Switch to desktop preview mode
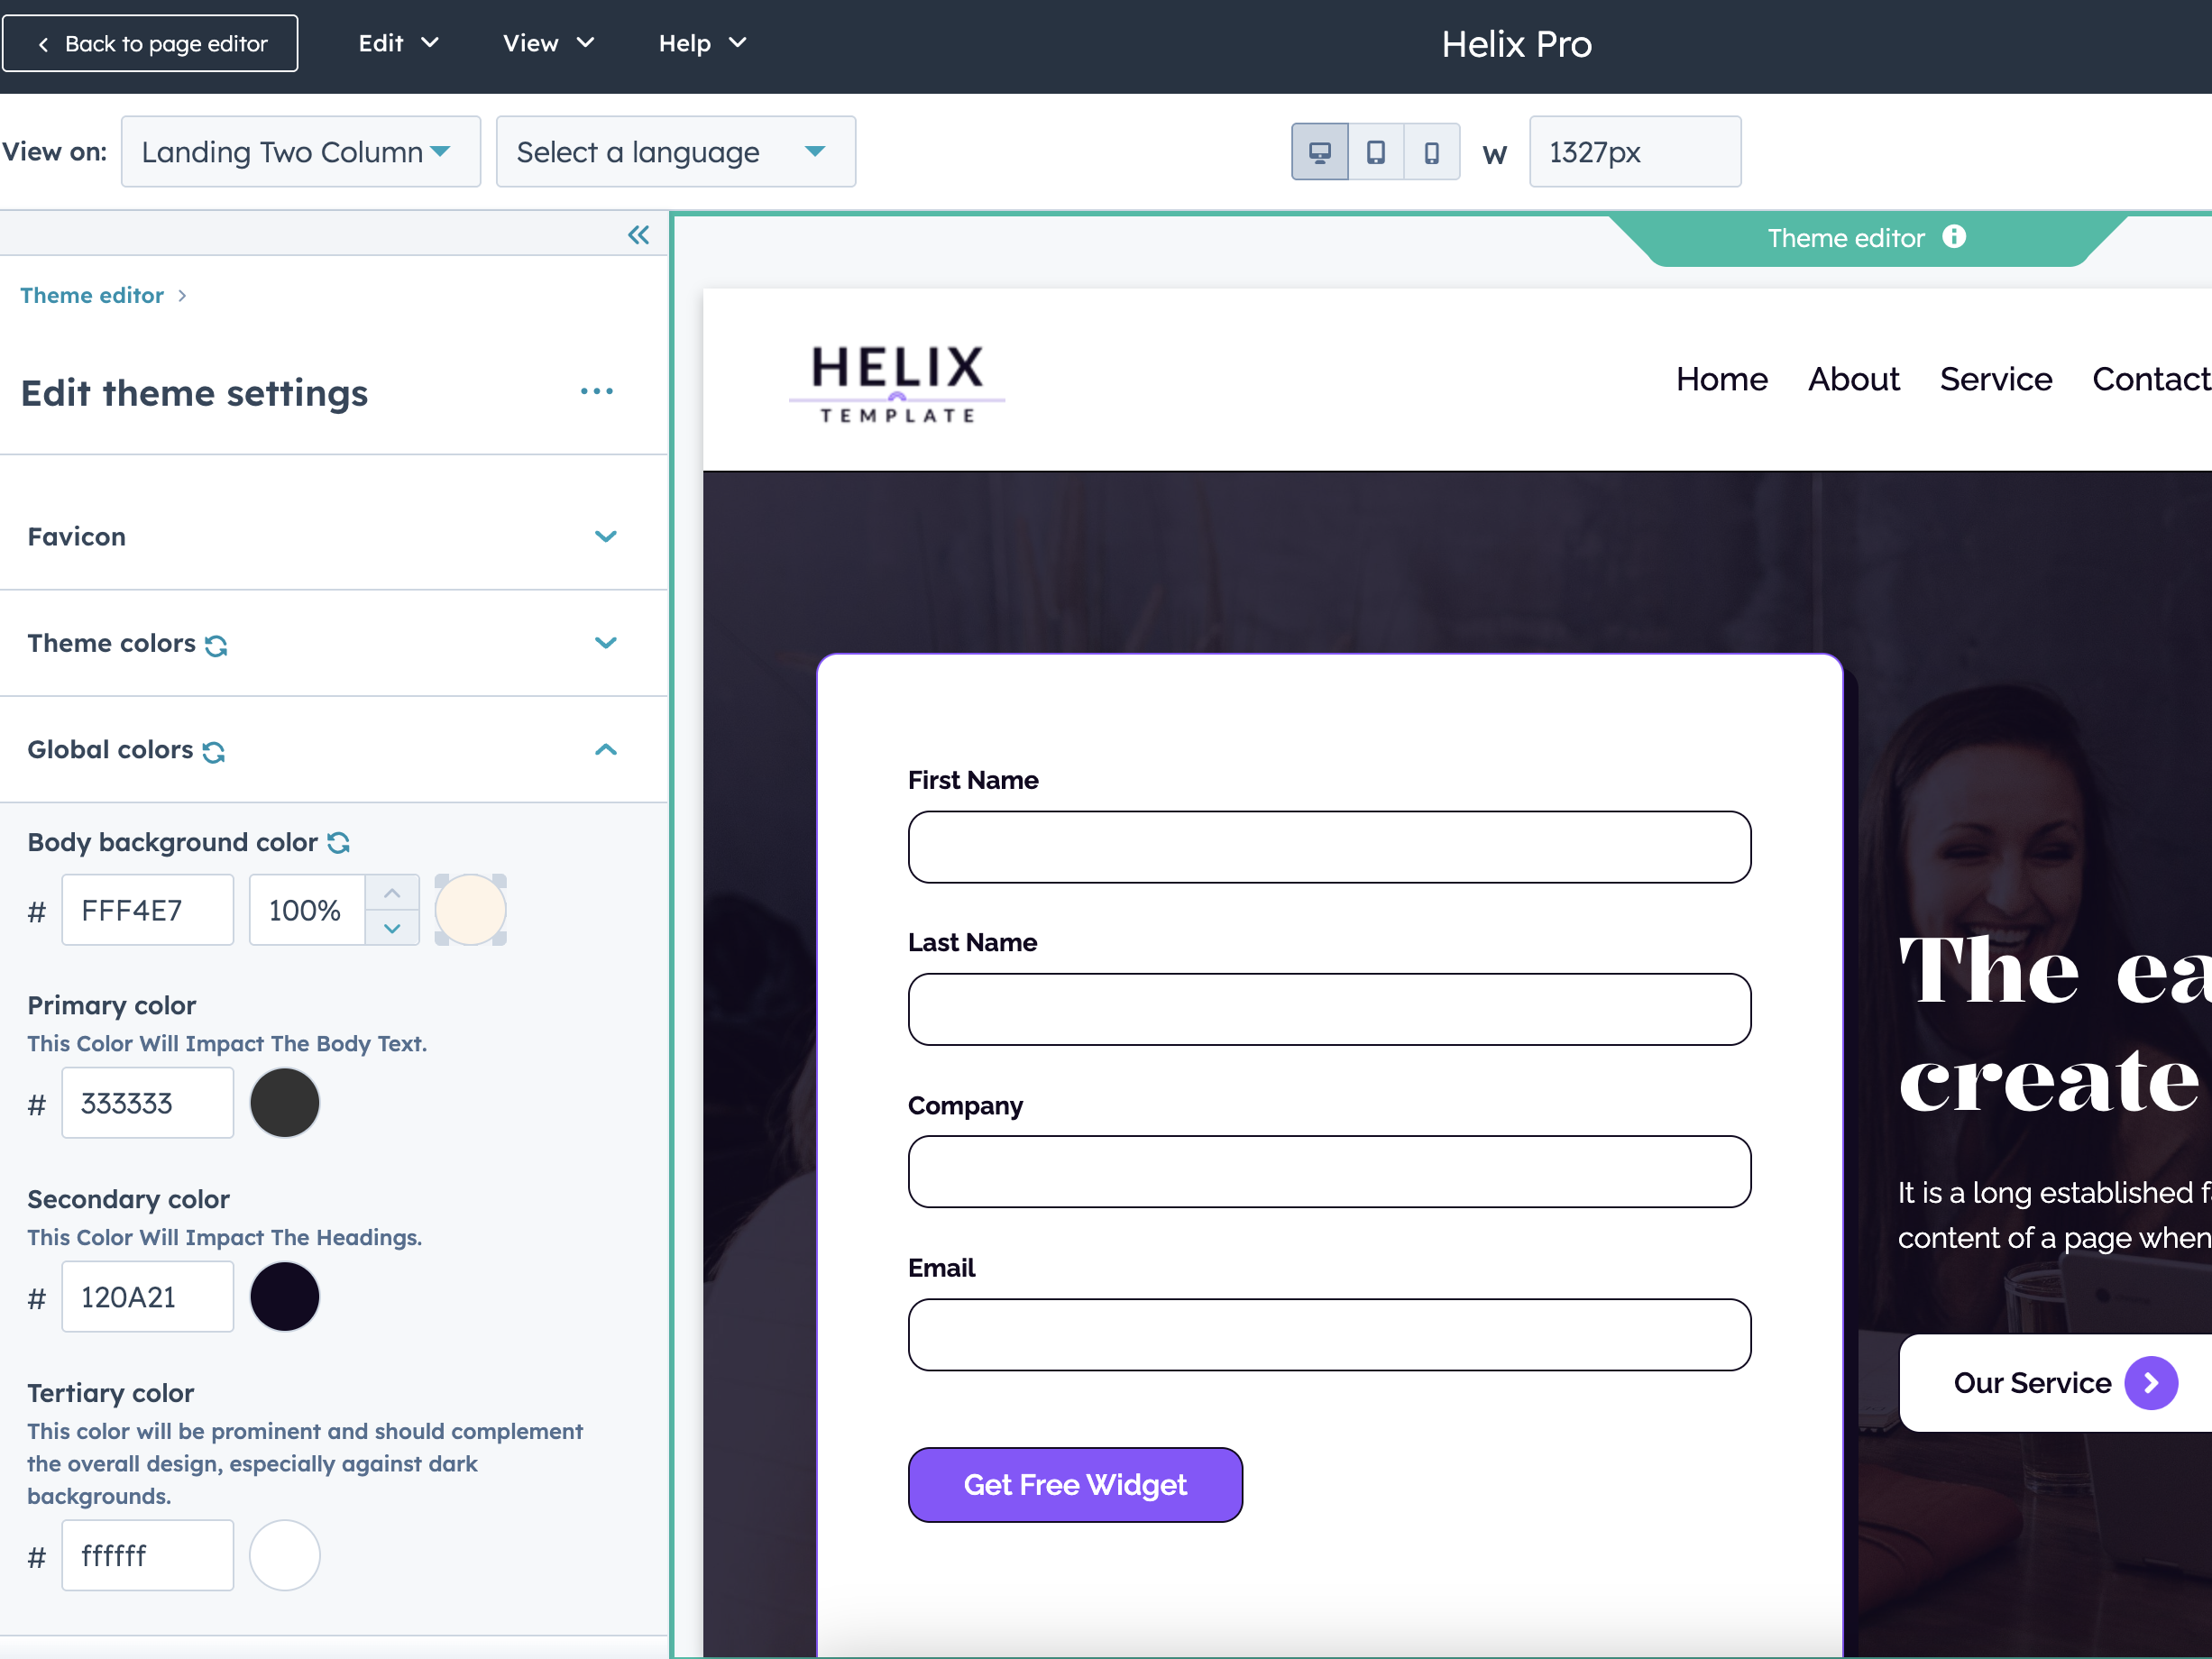2212x1659 pixels. (x=1320, y=151)
